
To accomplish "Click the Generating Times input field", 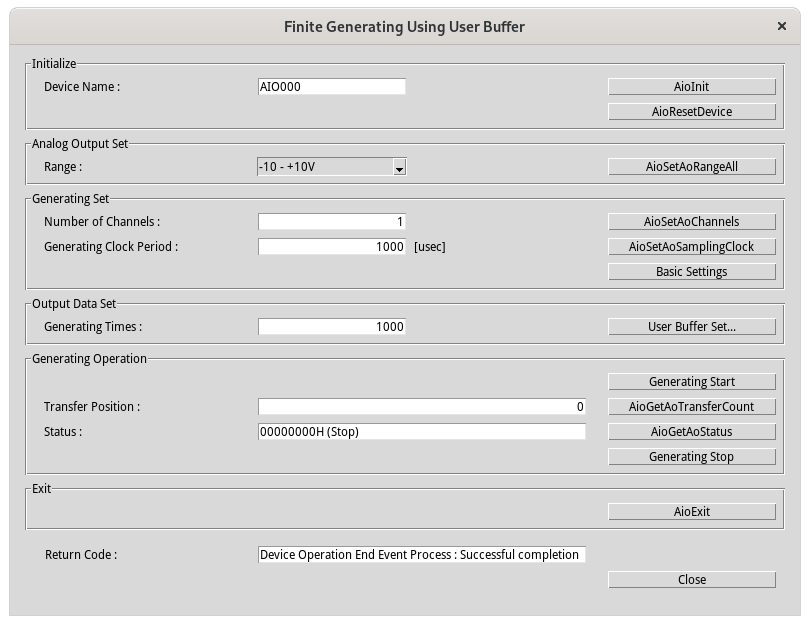I will [x=331, y=327].
